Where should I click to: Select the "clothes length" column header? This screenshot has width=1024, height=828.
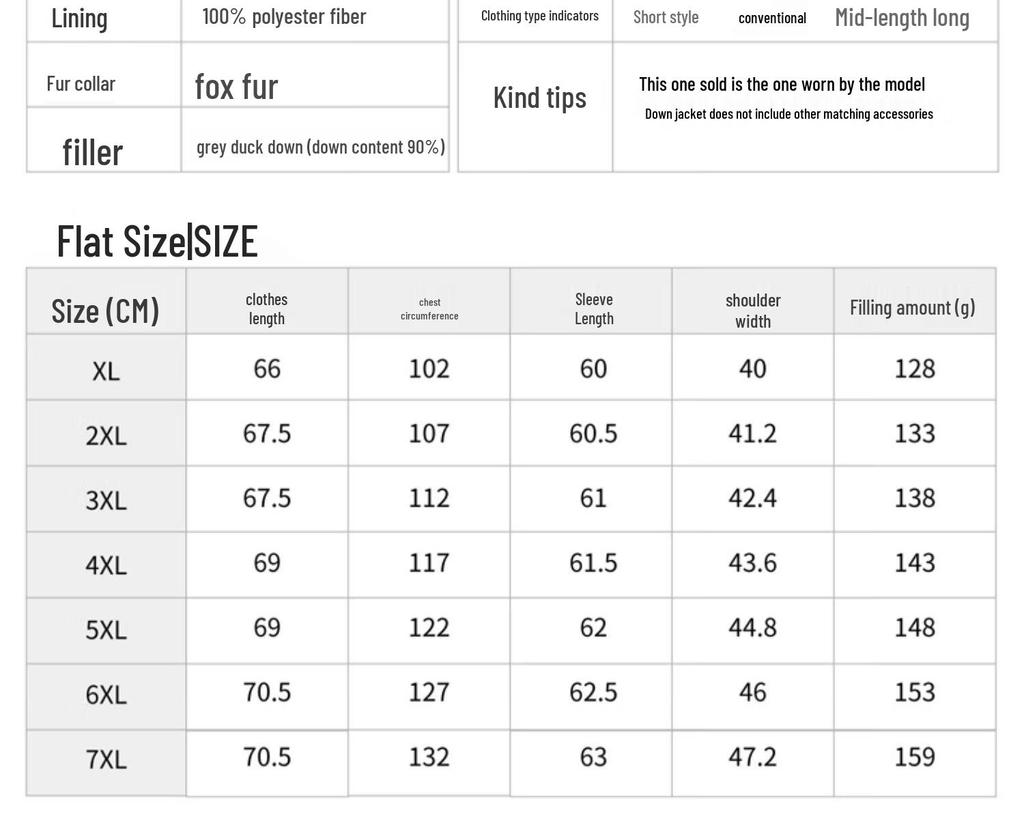[266, 309]
